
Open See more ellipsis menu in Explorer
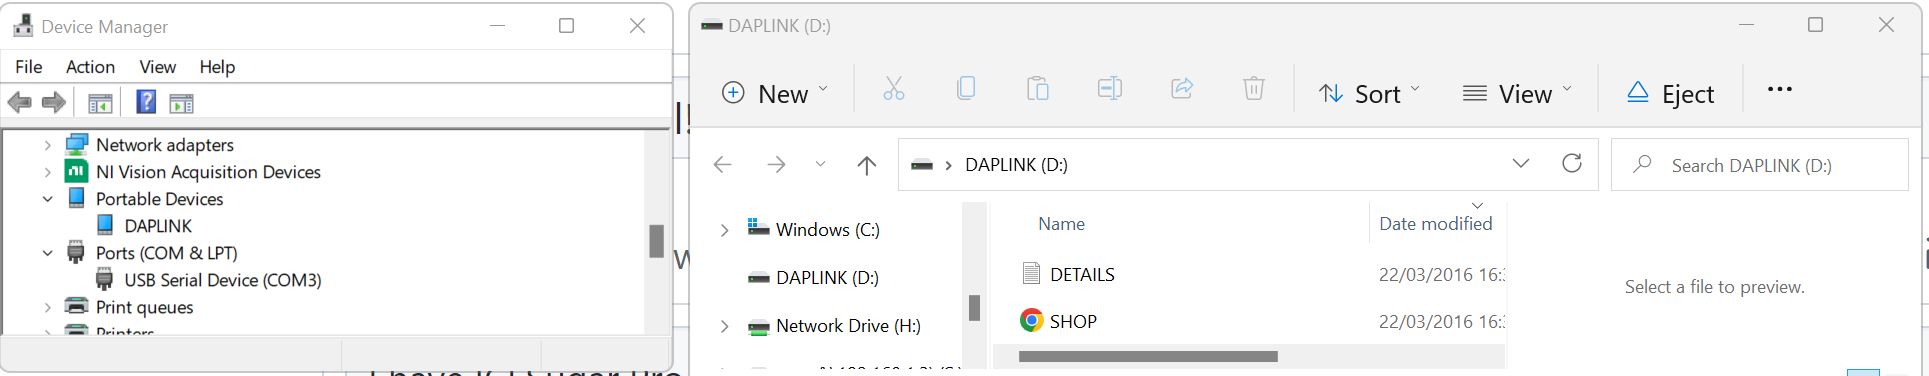tap(1780, 89)
